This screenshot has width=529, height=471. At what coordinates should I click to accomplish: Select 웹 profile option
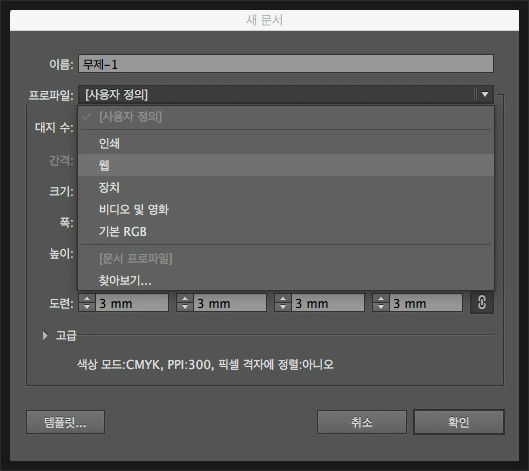286,165
